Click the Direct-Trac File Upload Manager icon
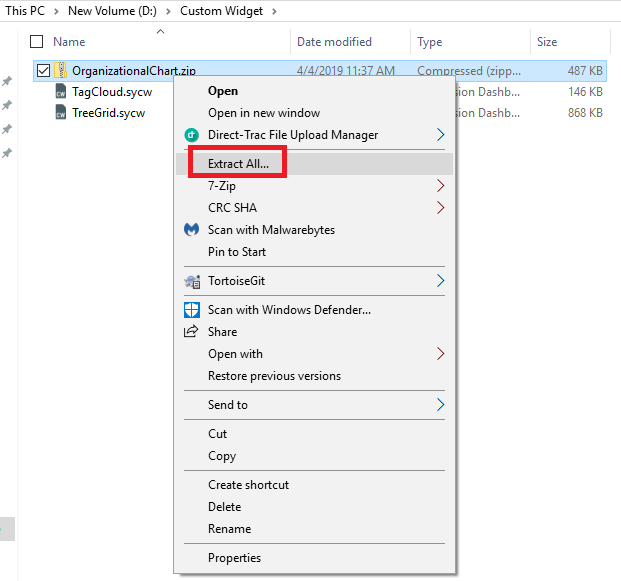Screen dimensions: 621x581 [192, 135]
